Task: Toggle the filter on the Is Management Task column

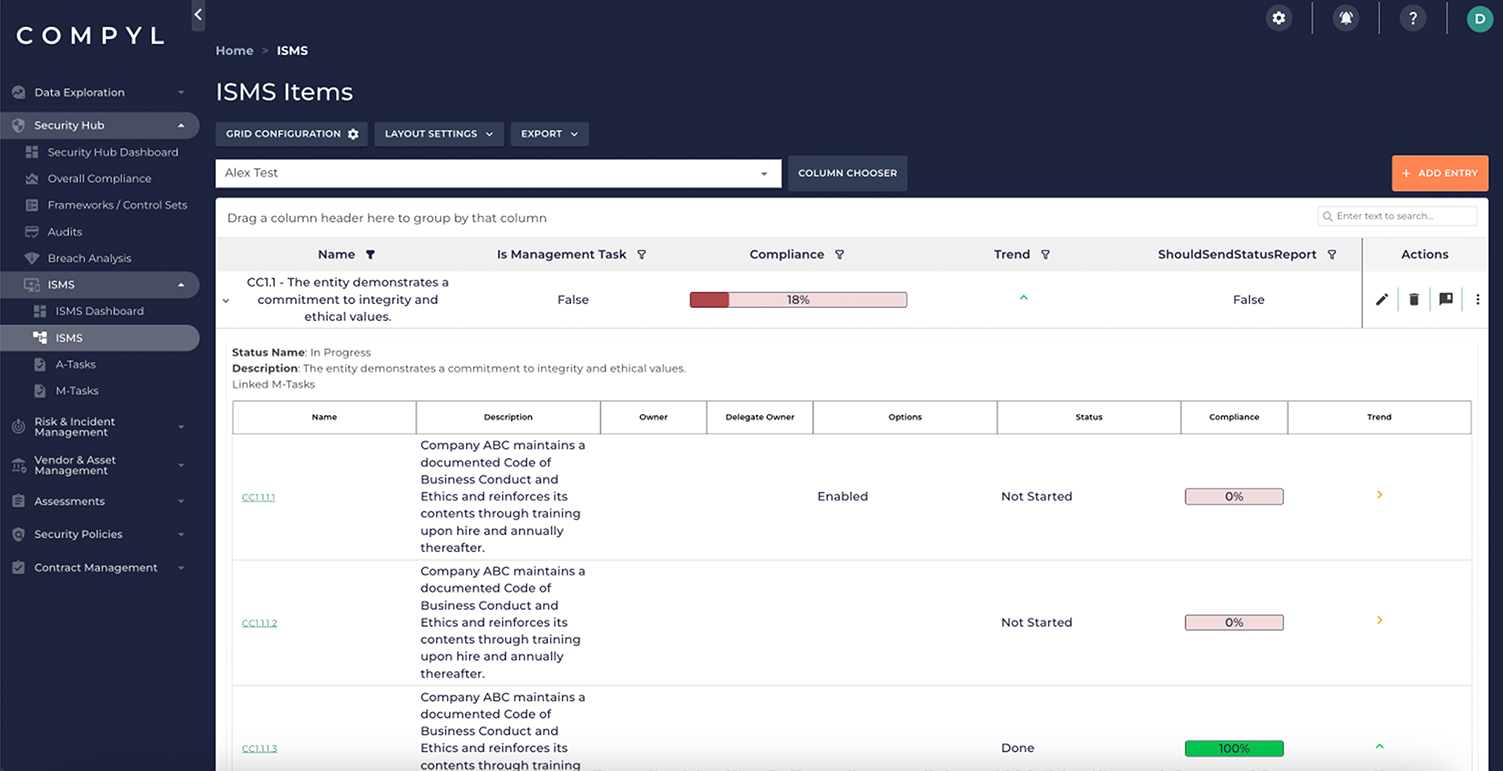Action: pyautogui.click(x=641, y=254)
